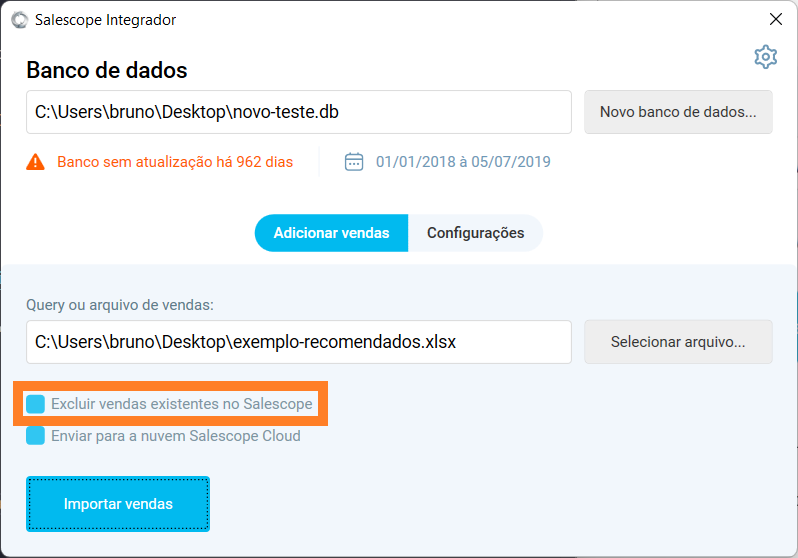
Task: Open the Configurações tab
Action: tap(475, 233)
